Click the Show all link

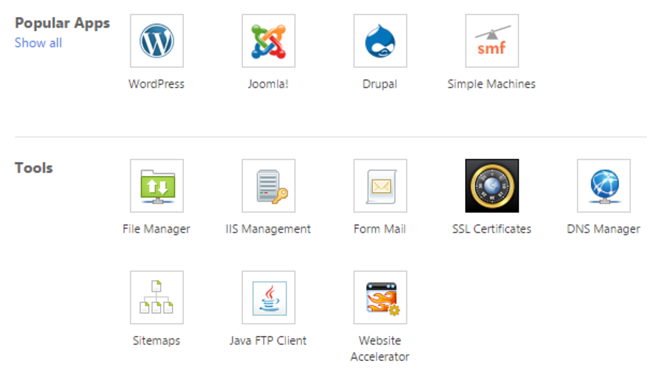click(38, 43)
